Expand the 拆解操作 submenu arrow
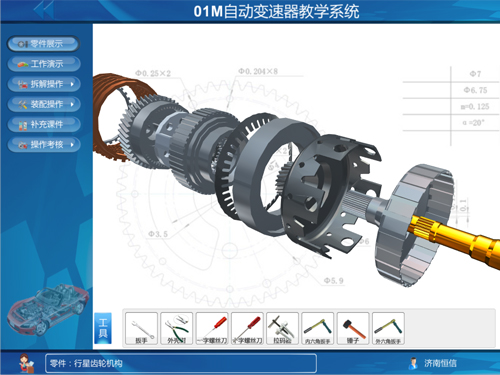Image resolution: width=500 pixels, height=375 pixels. point(72,84)
